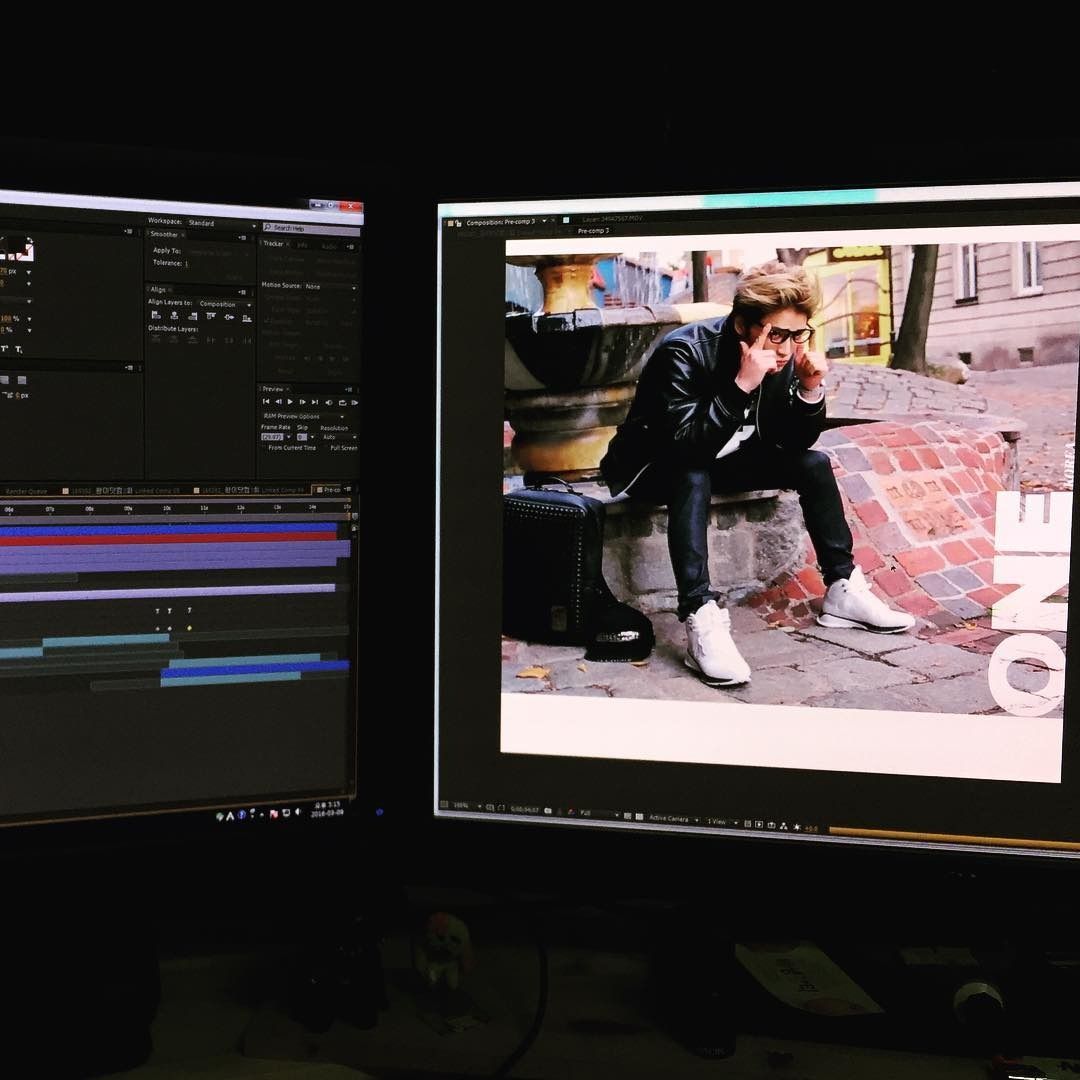Open the Render Queue tab

pos(27,491)
